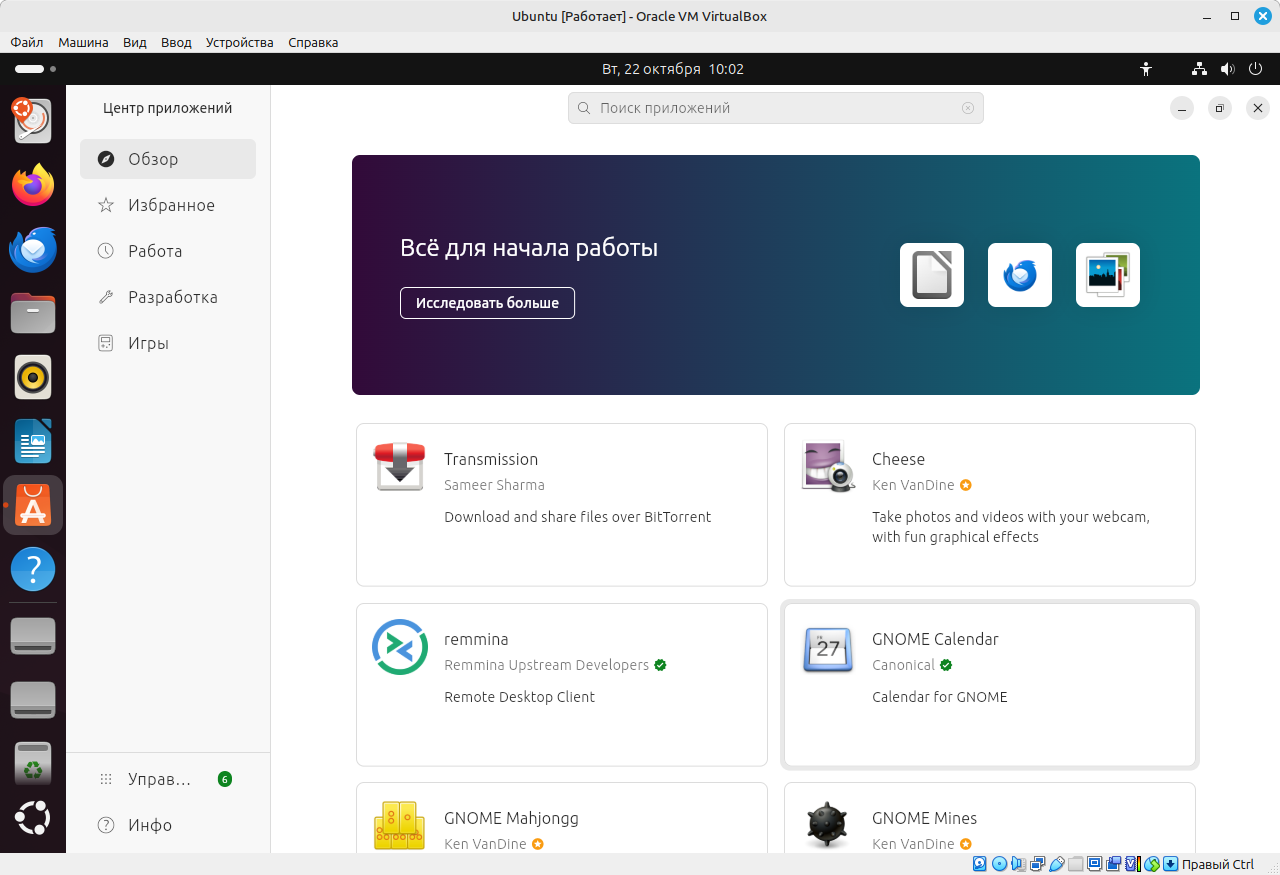1280x875 pixels.
Task: Open Trash from the dock
Action: [33, 764]
